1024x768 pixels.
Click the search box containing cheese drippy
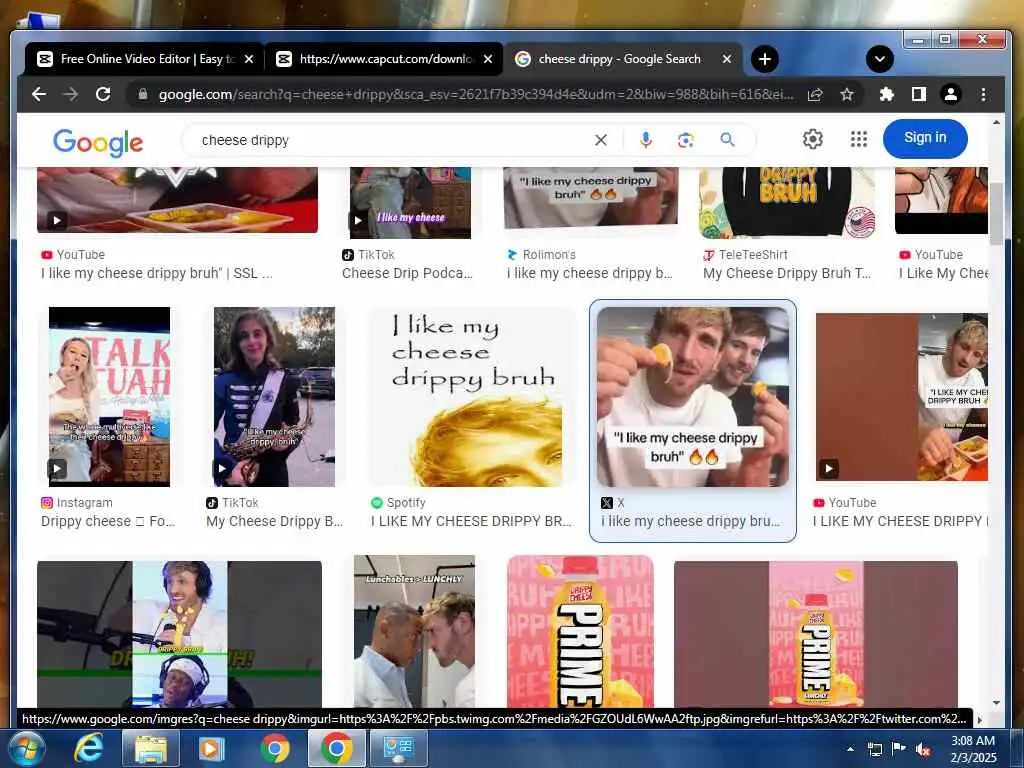click(392, 140)
